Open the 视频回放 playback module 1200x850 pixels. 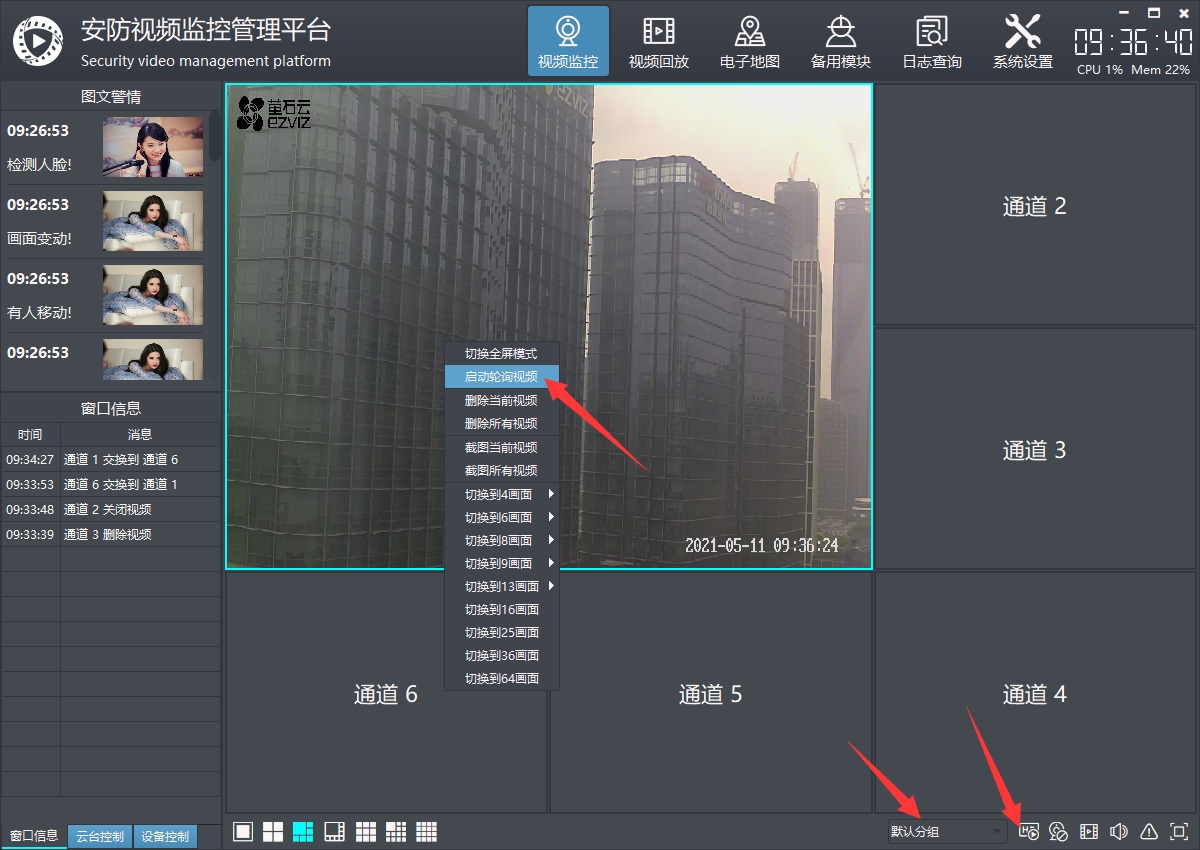658,42
